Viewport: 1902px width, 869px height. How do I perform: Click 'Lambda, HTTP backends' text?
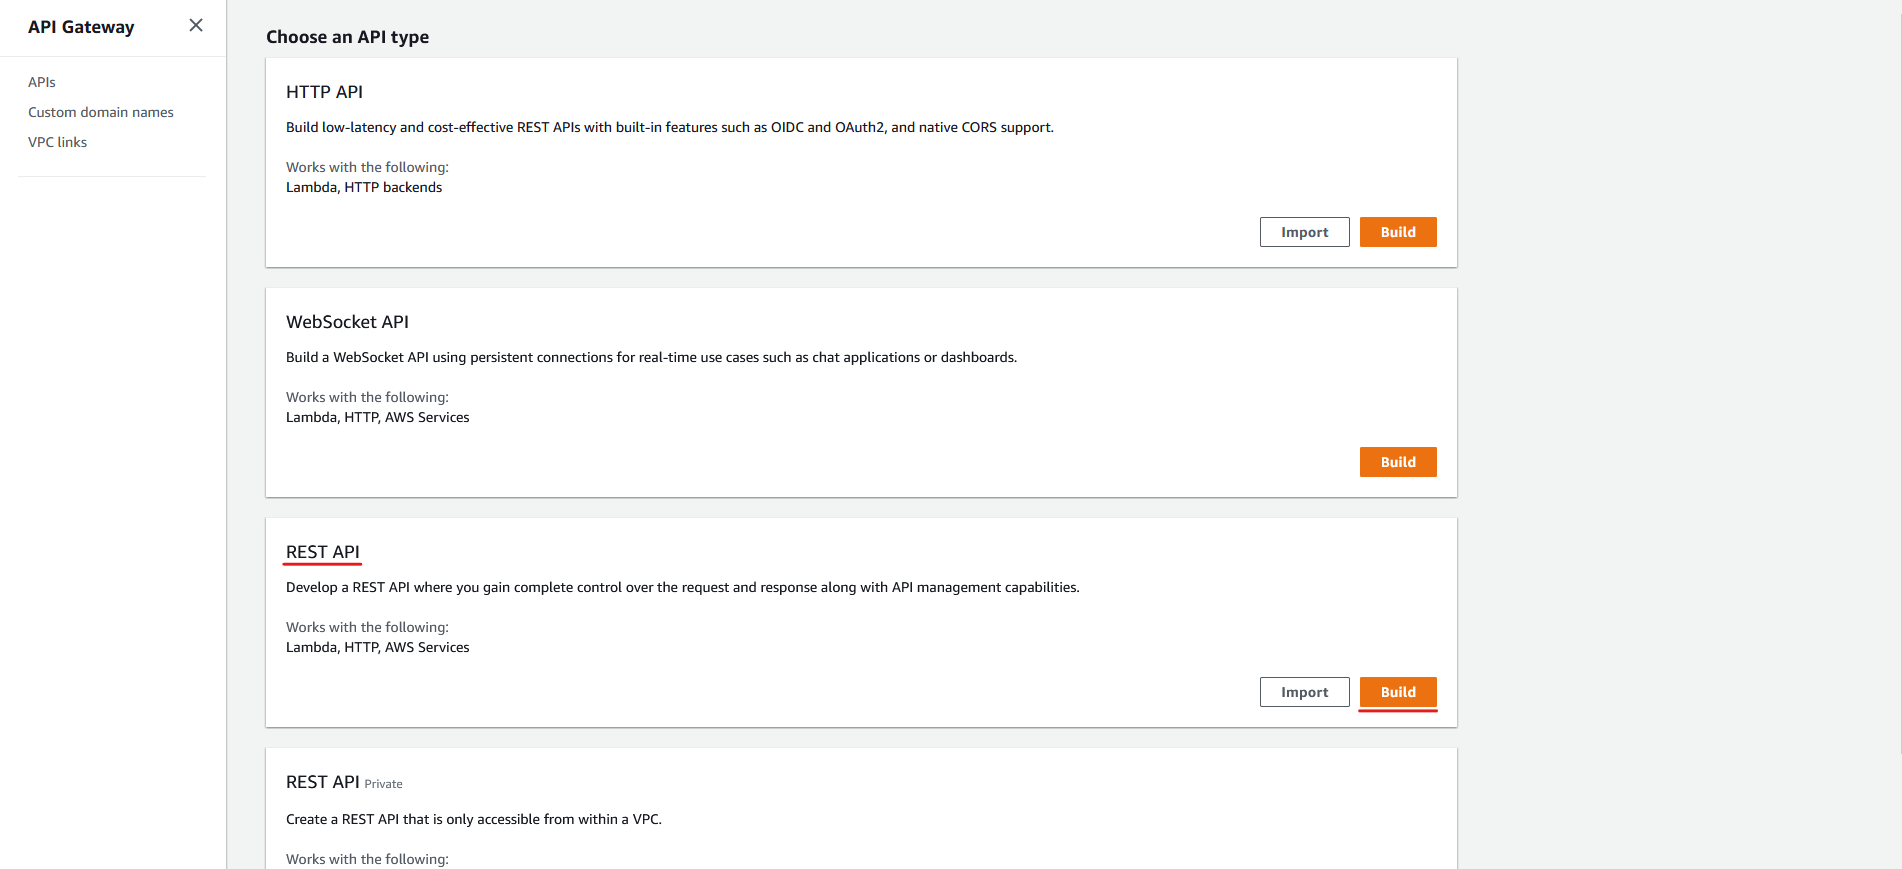pyautogui.click(x=364, y=187)
